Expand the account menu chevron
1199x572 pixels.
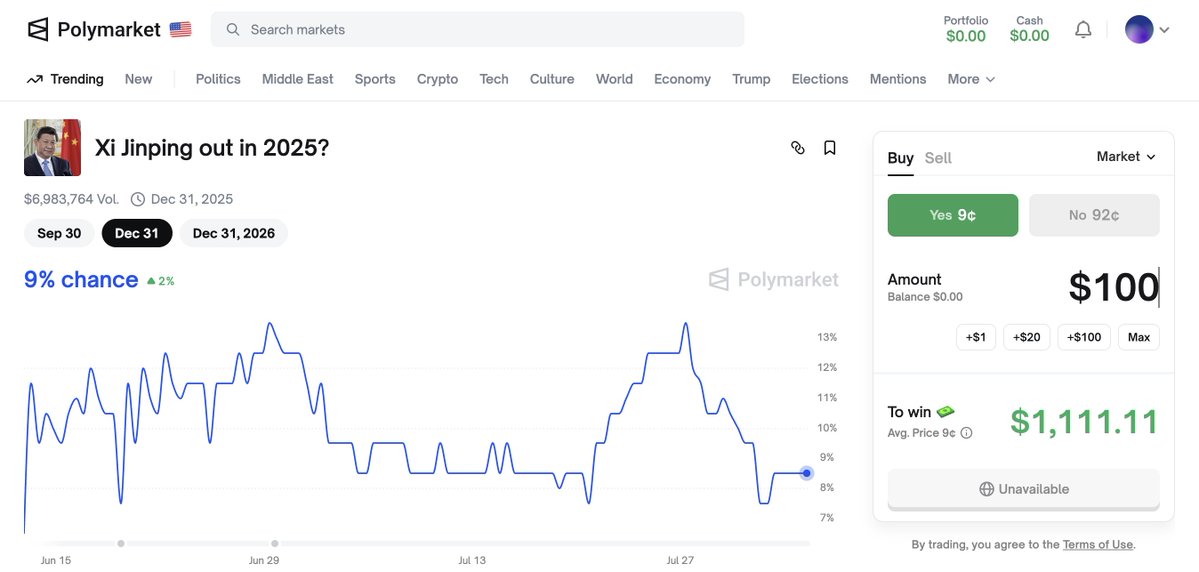point(1165,31)
